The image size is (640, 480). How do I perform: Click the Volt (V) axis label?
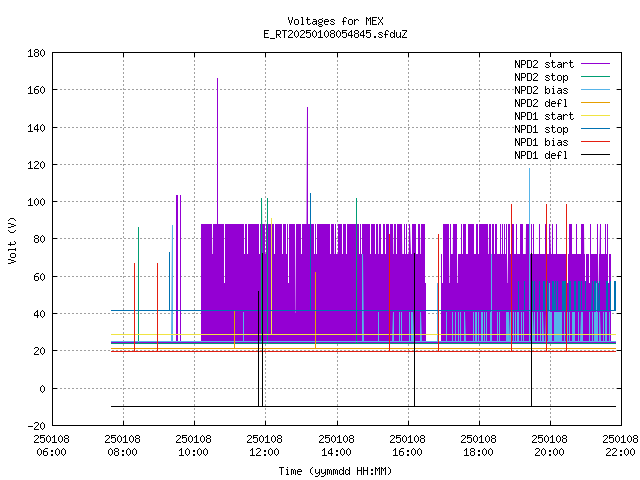pos(13,240)
